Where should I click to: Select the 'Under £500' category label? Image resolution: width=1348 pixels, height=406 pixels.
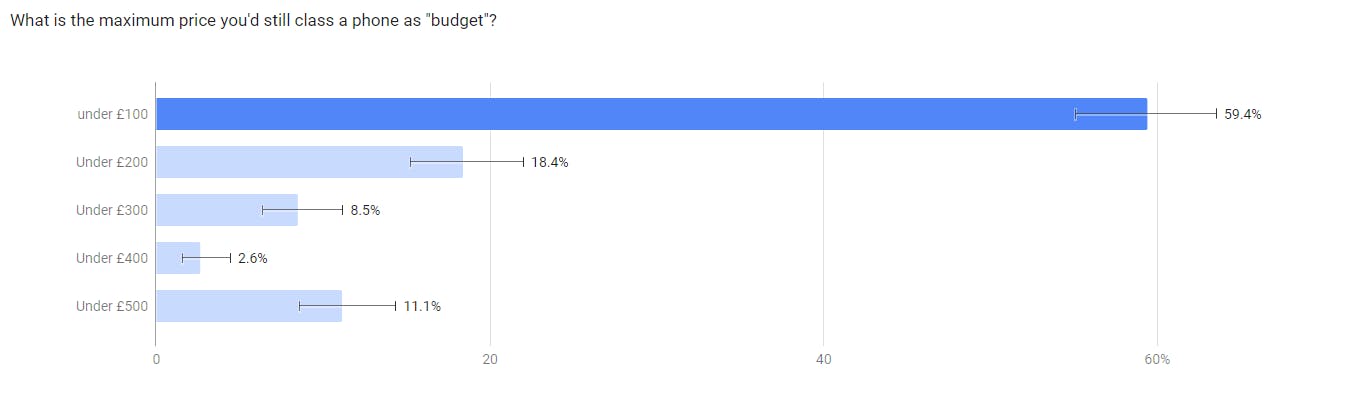pos(112,306)
